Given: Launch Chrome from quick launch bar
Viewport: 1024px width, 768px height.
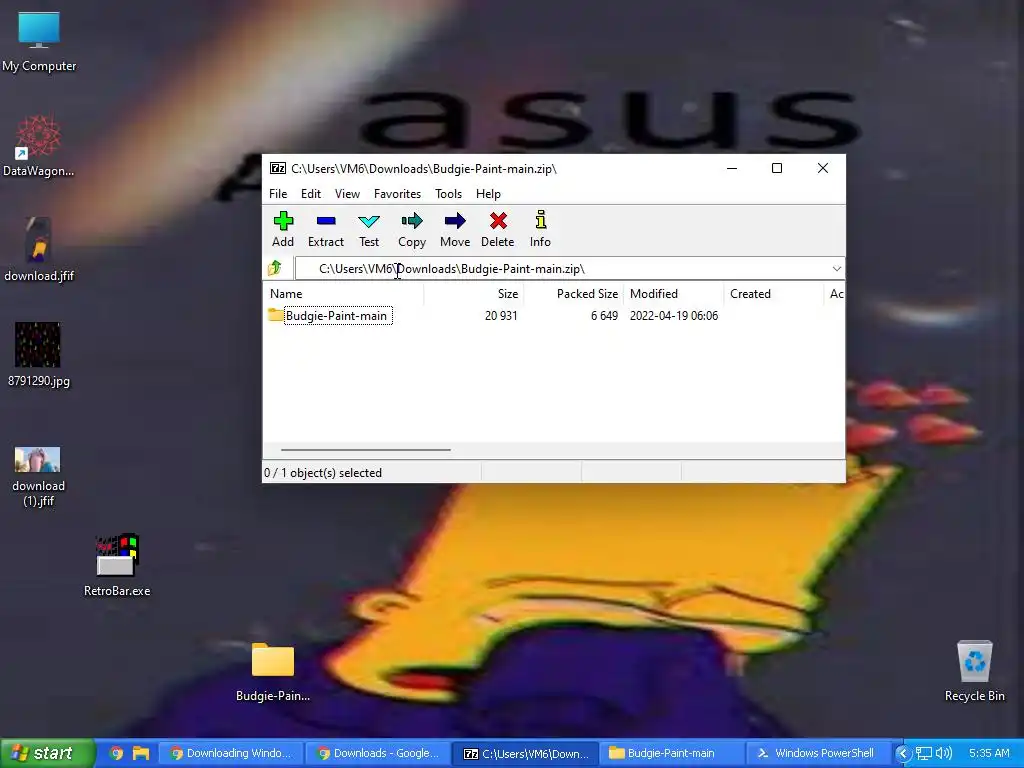Looking at the screenshot, I should point(116,753).
